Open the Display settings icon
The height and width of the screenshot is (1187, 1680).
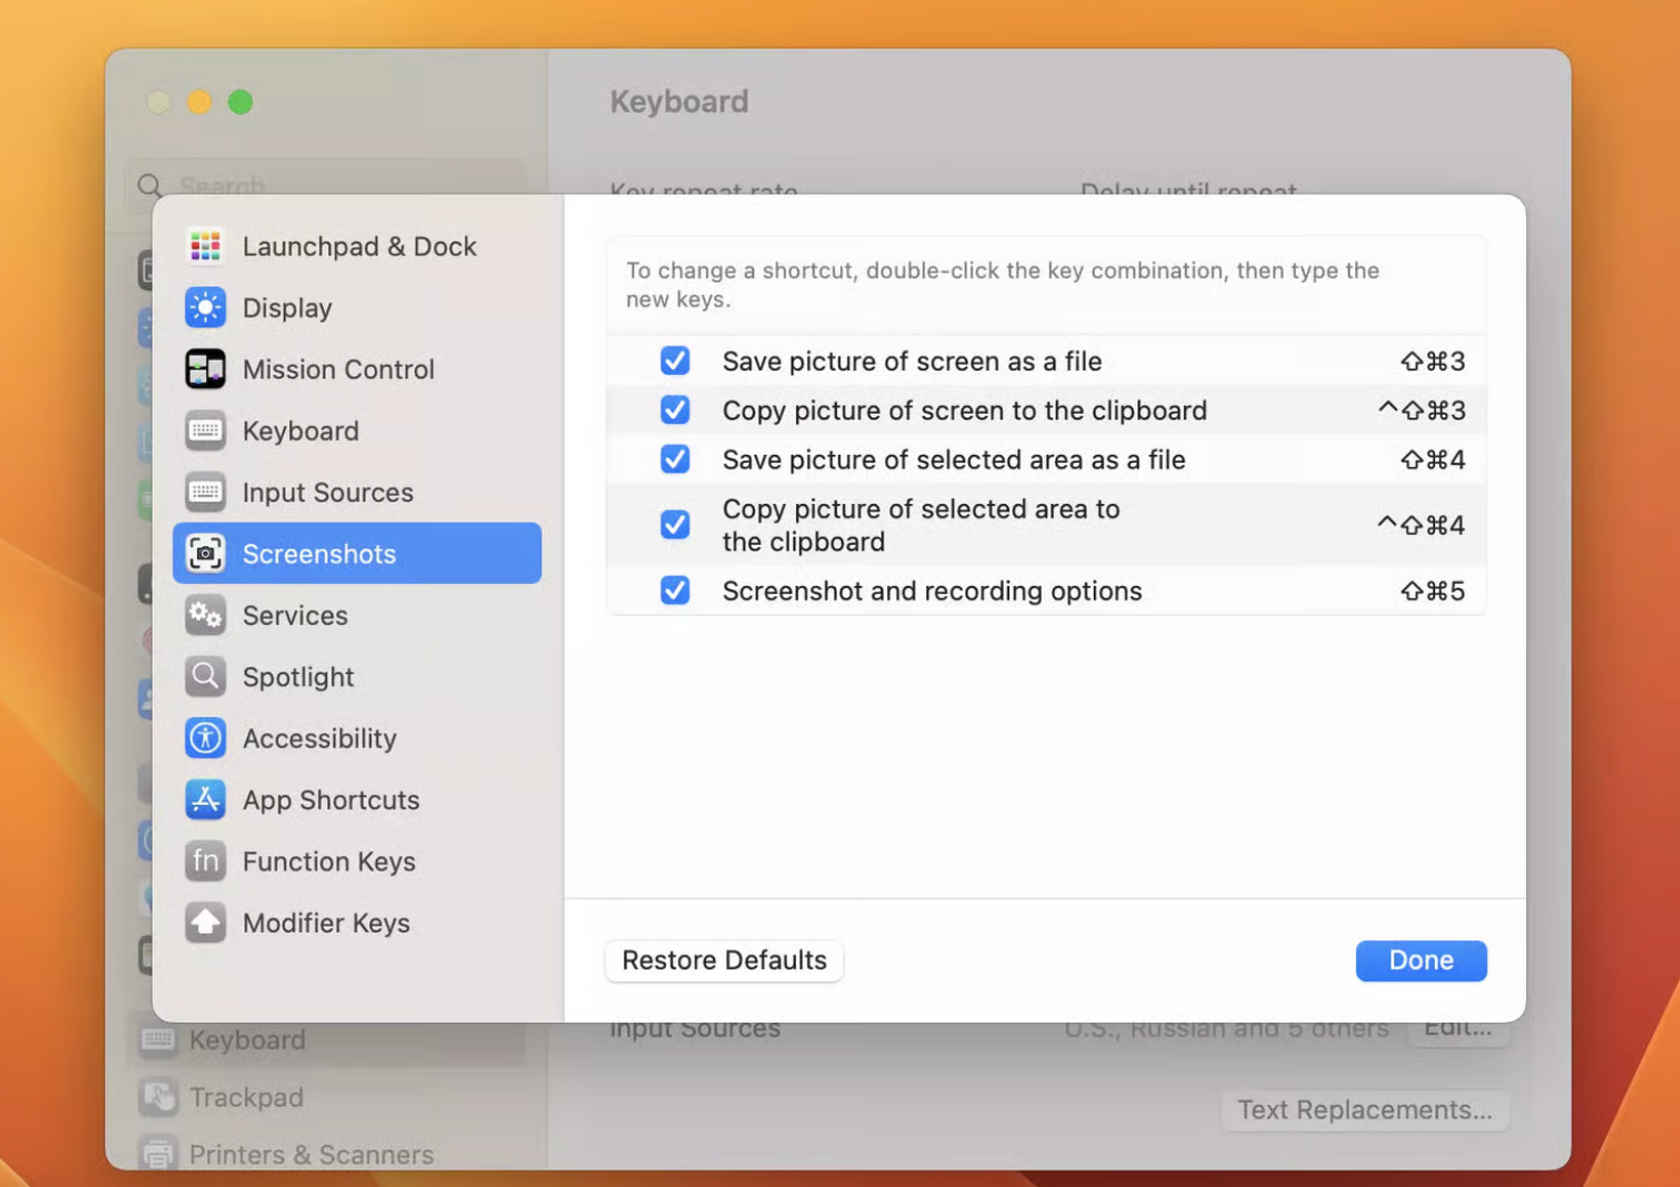coord(205,308)
